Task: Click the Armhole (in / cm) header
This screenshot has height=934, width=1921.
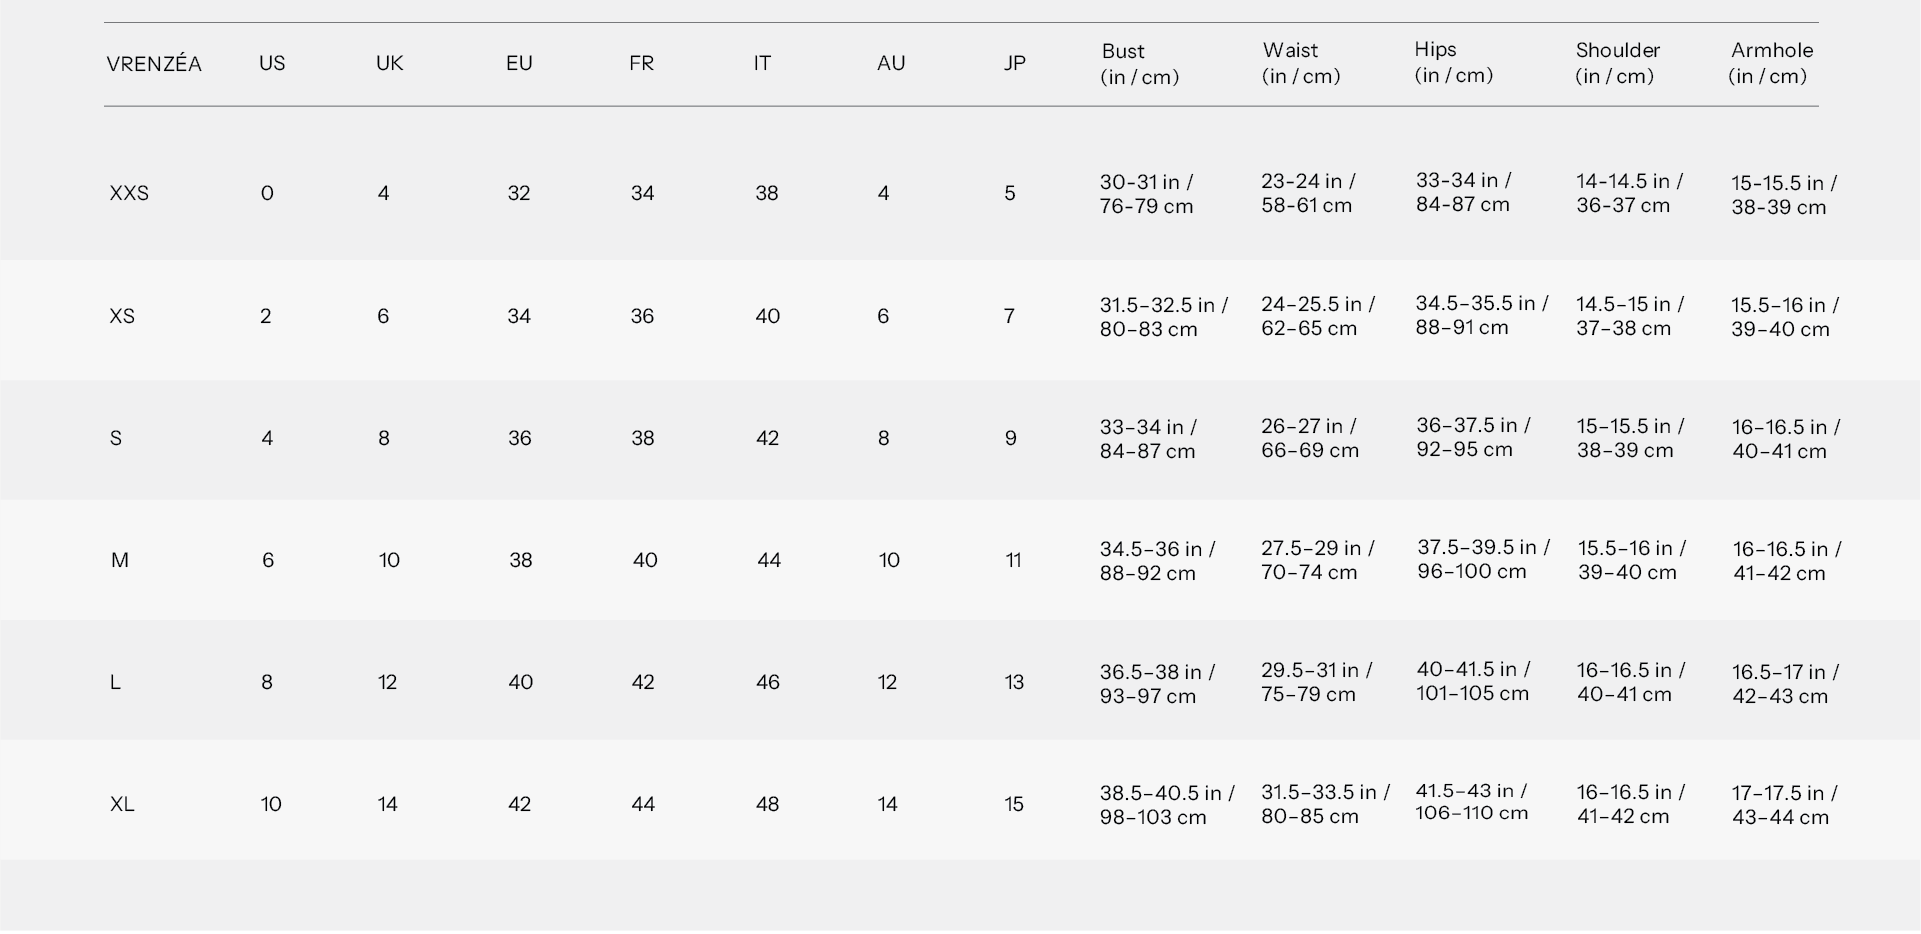Action: coord(1770,63)
